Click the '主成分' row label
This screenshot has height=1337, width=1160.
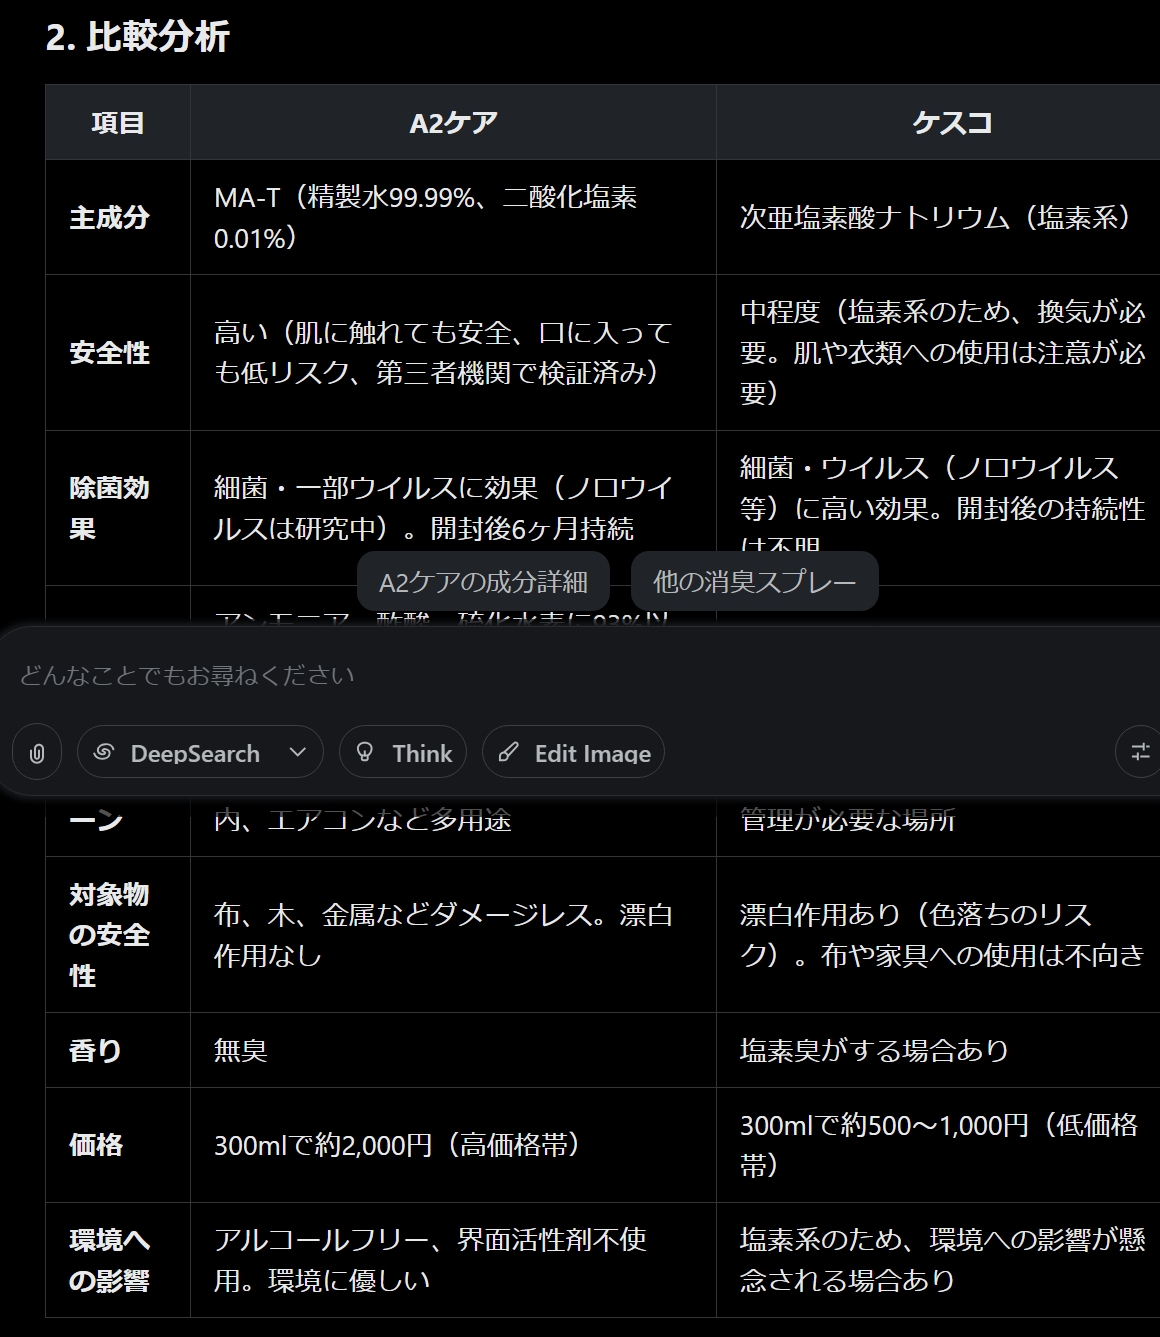pyautogui.click(x=109, y=217)
